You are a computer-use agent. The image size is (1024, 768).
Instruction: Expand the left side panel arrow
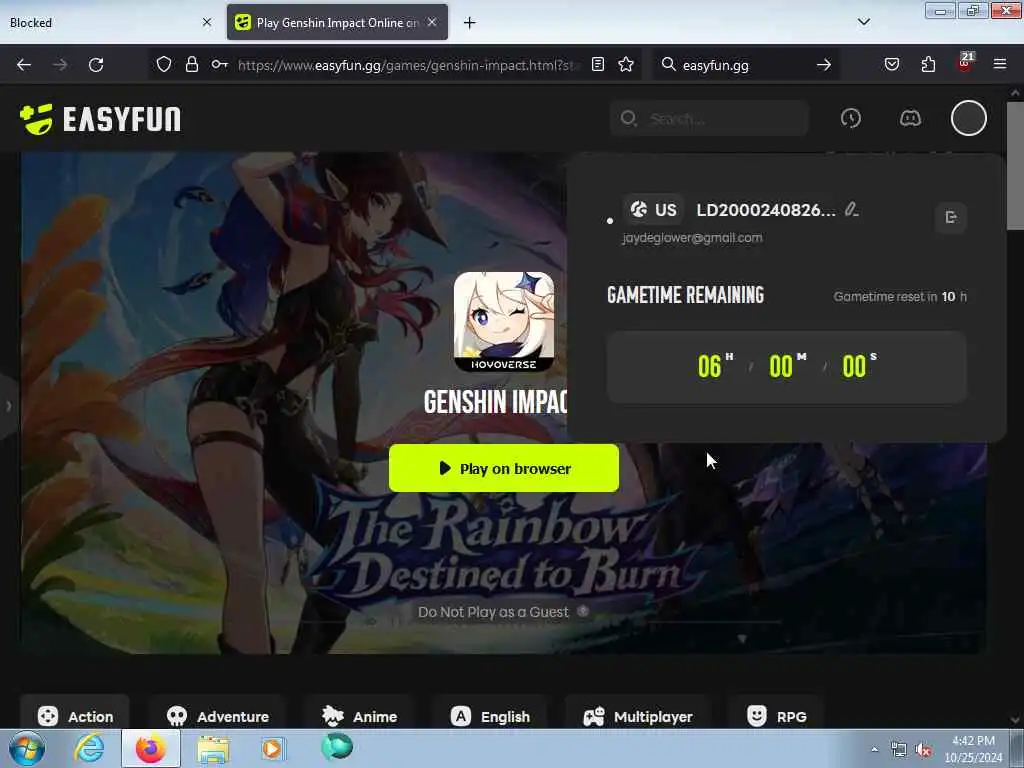pos(8,406)
